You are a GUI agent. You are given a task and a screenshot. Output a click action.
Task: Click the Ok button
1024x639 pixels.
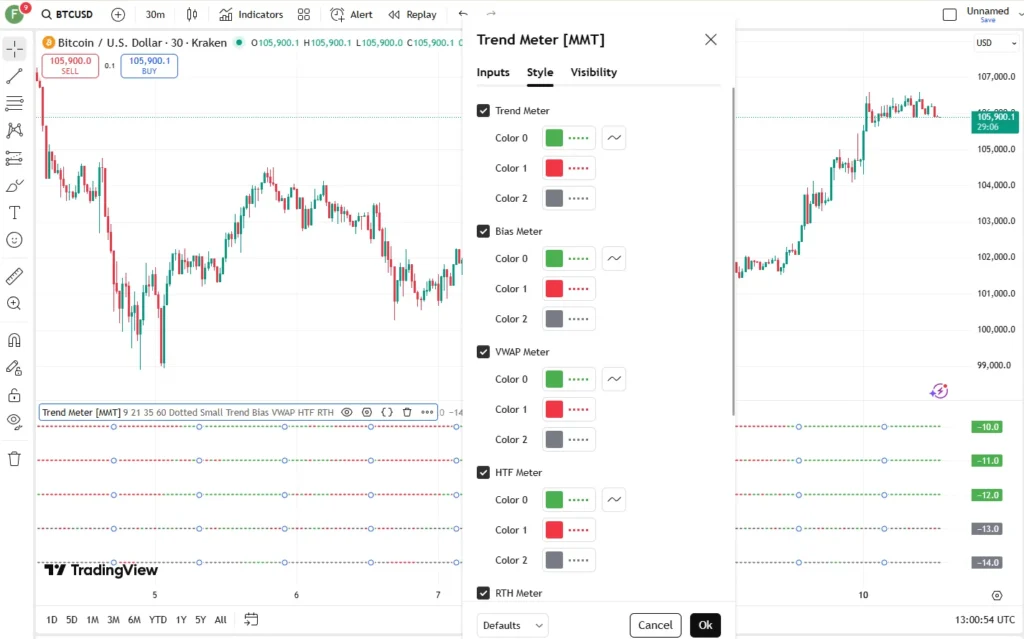click(x=705, y=625)
